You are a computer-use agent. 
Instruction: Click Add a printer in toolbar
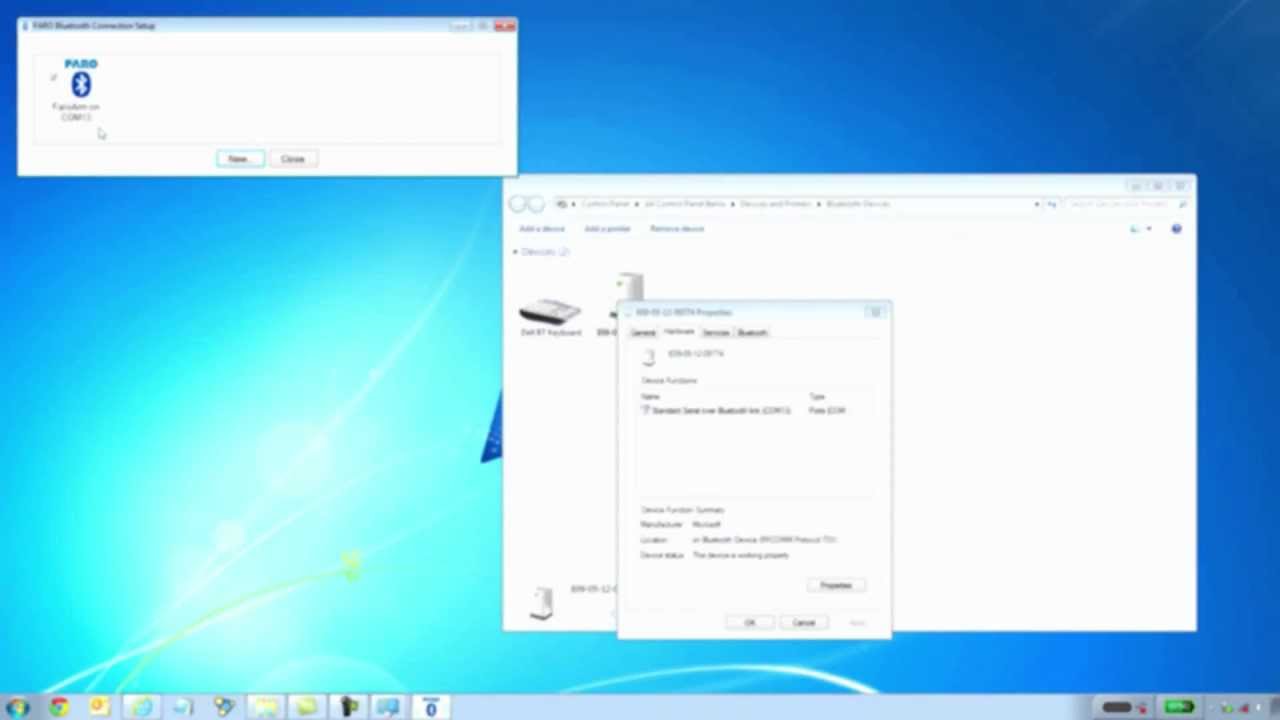click(607, 229)
